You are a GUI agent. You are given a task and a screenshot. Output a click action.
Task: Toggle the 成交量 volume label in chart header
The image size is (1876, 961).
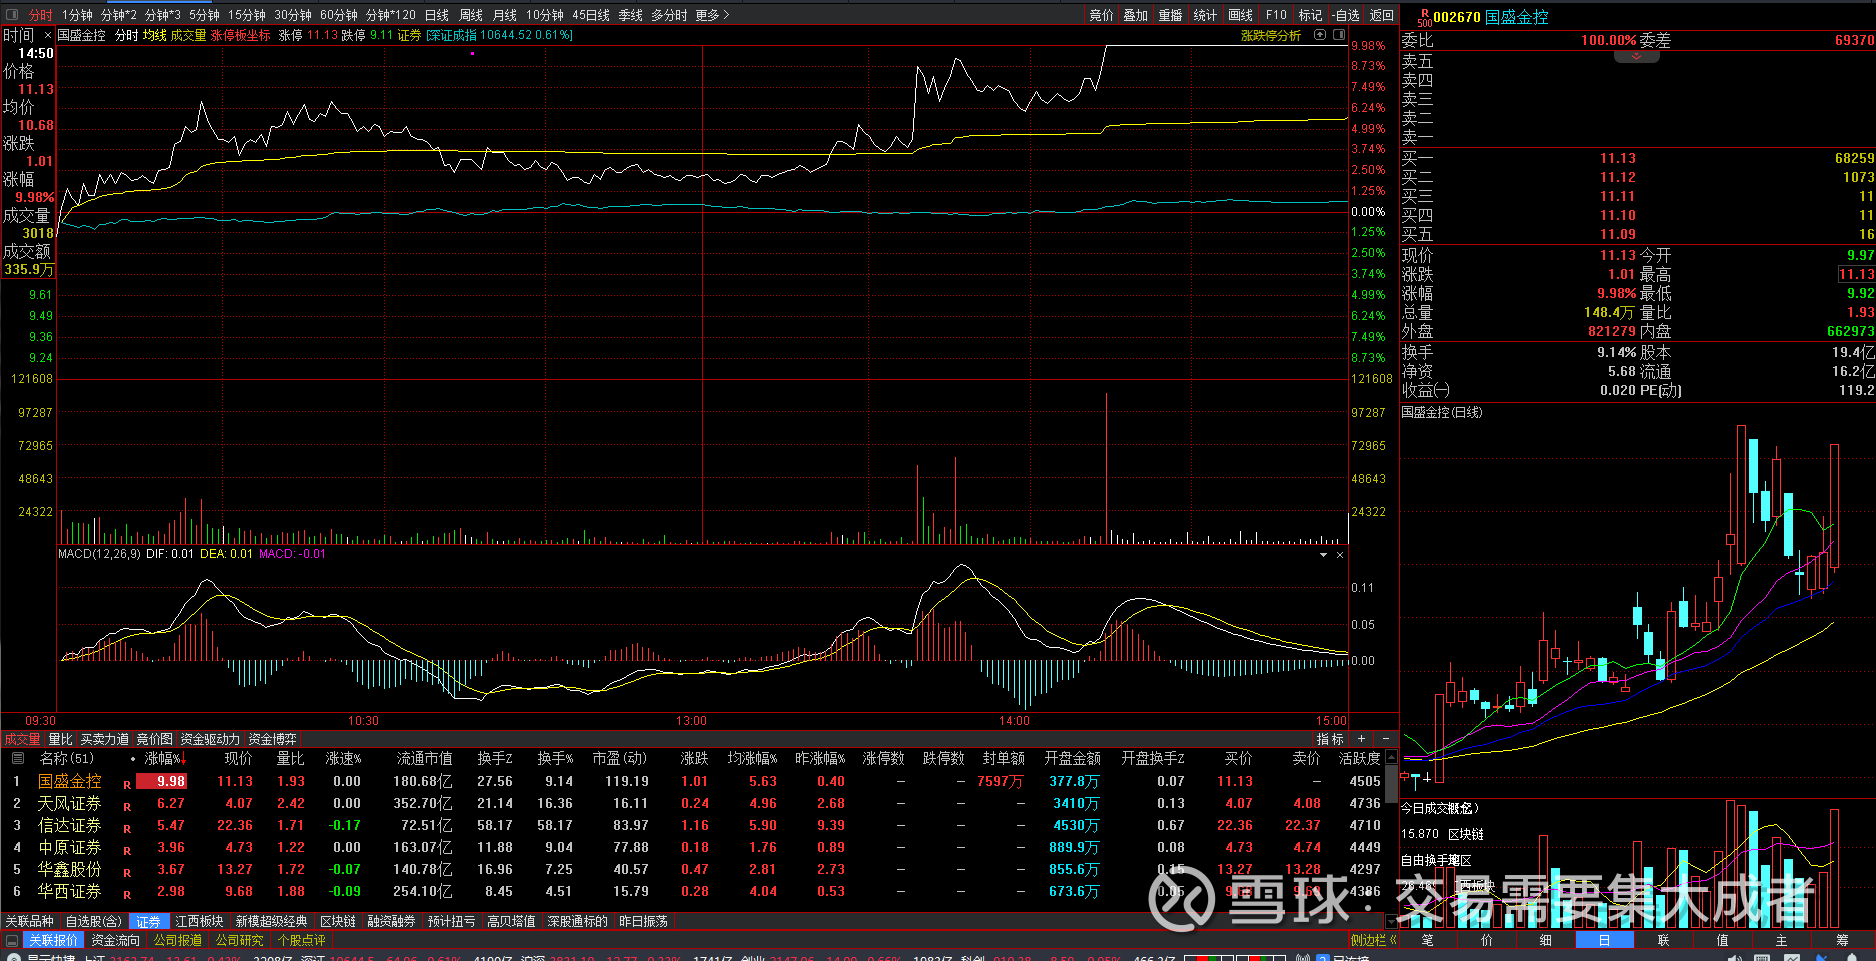coord(188,35)
